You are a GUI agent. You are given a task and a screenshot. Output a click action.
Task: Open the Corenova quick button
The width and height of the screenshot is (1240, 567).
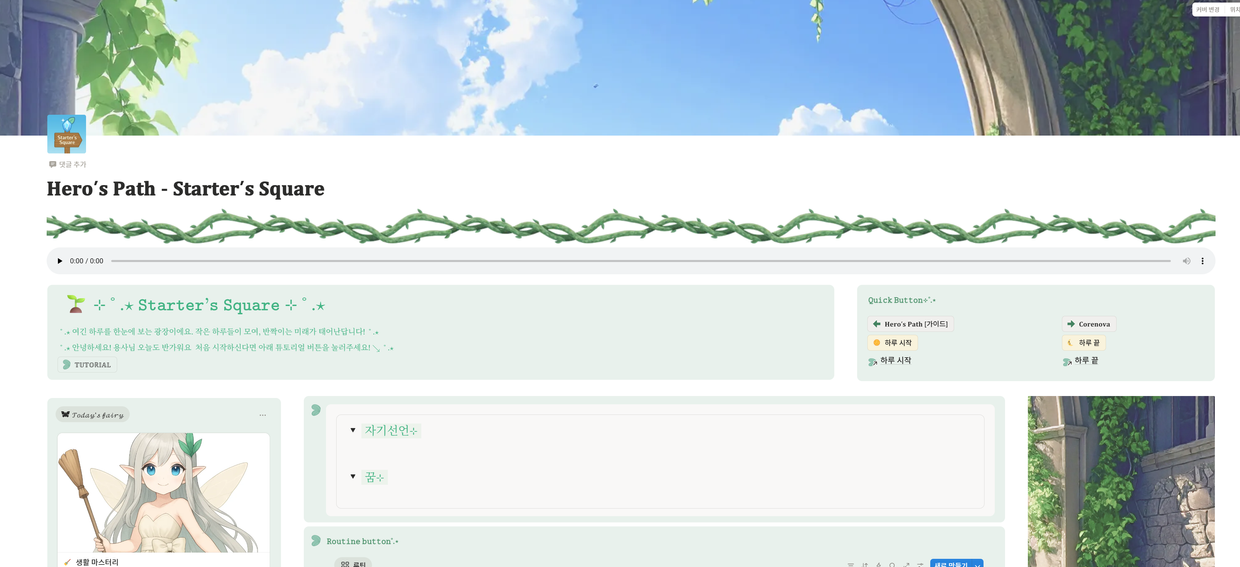click(x=1088, y=324)
